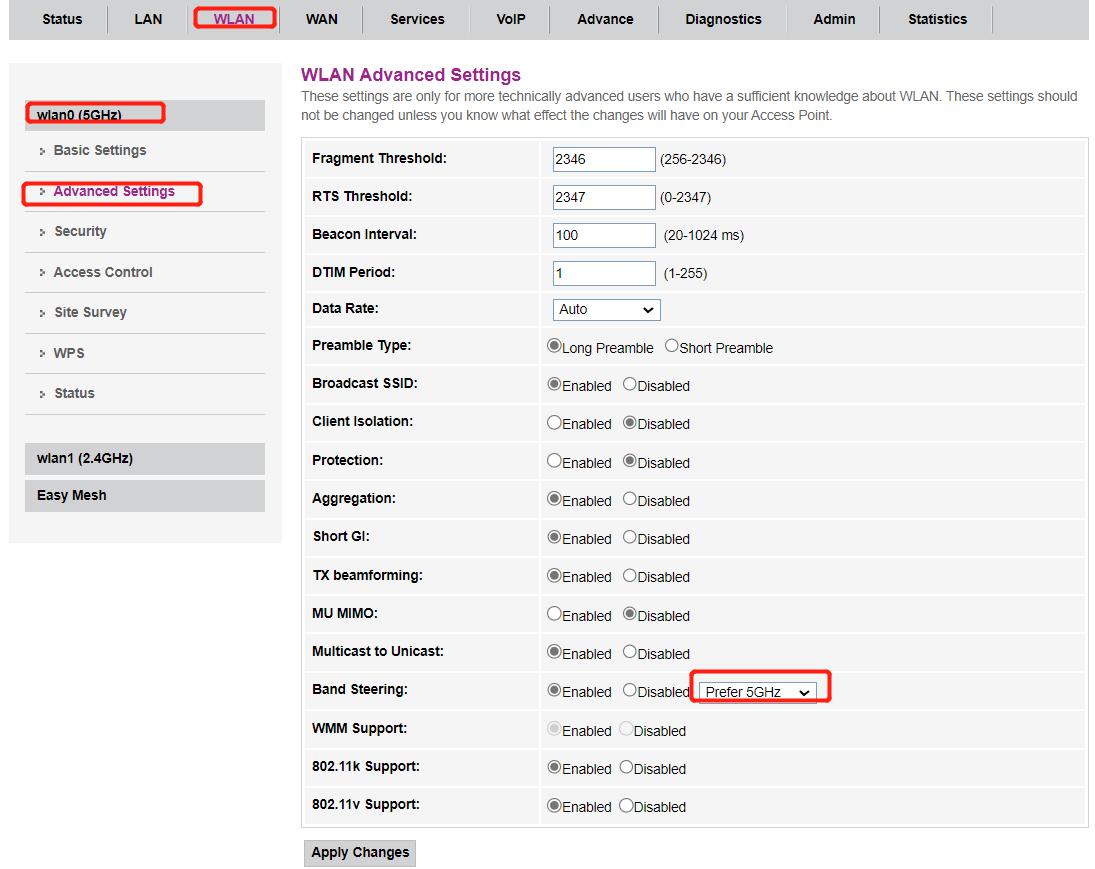Image resolution: width=1095 pixels, height=869 pixels.
Task: Open the Band Steering preference dropdown
Action: pyautogui.click(x=757, y=692)
